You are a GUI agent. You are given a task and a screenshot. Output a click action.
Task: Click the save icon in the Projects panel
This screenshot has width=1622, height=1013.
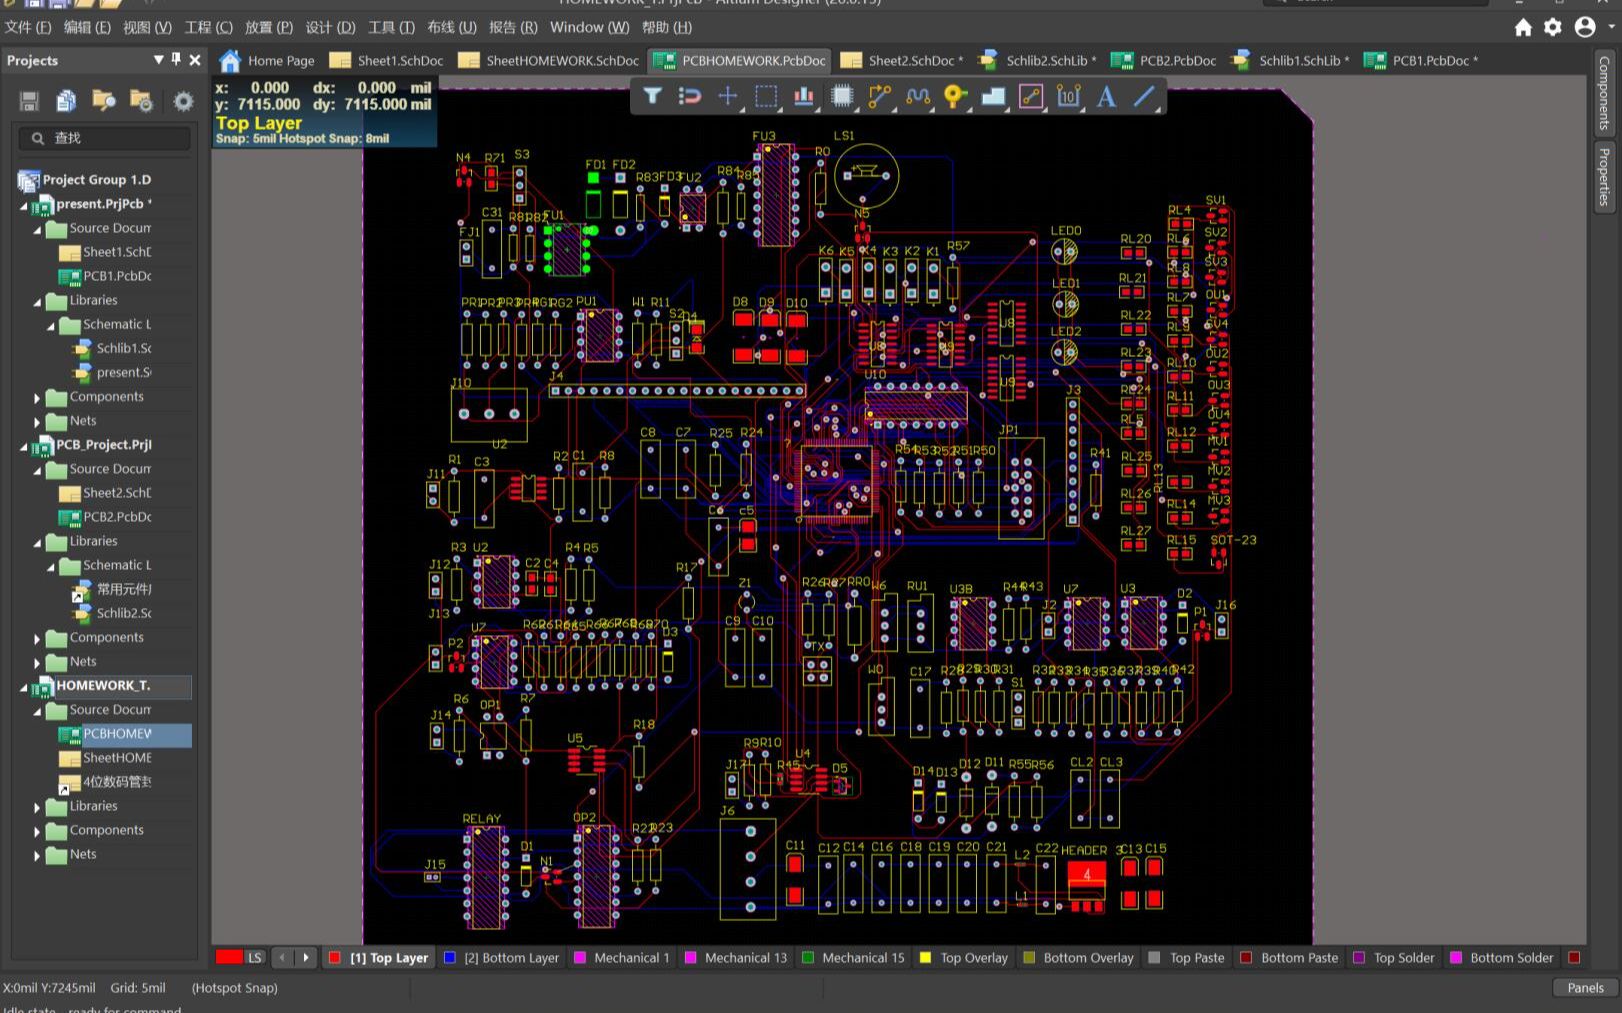(28, 100)
